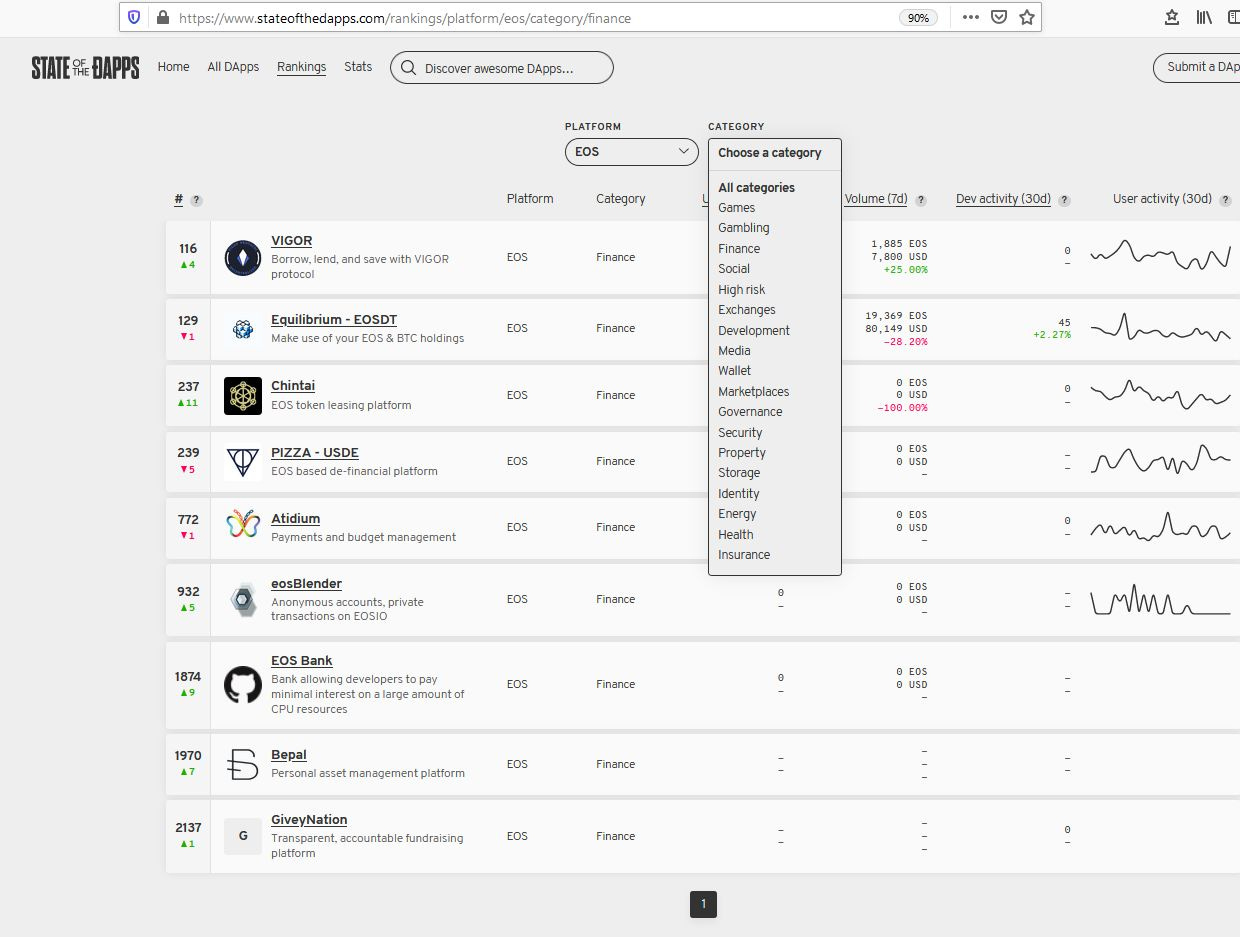Click the padlock site security icon
This screenshot has height=937, width=1240.
(x=163, y=17)
